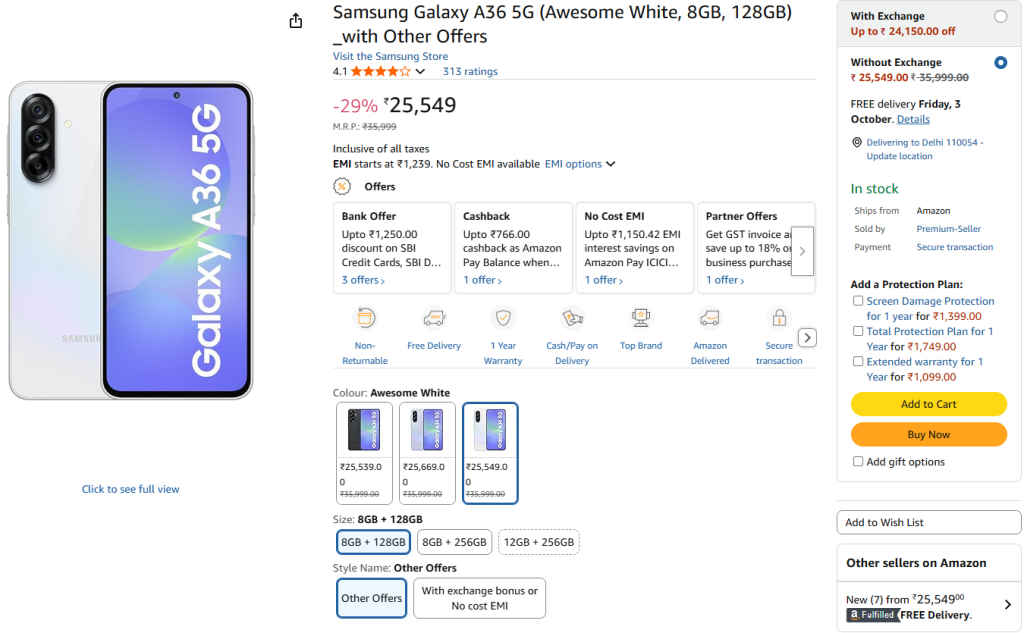Open the Visit the Samsung Store link

point(389,56)
